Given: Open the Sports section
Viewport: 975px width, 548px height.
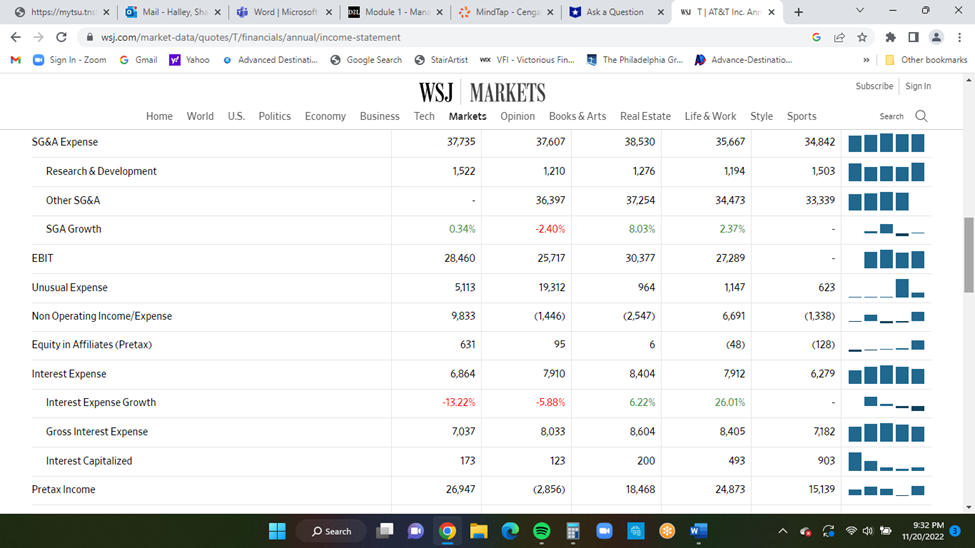Looking at the screenshot, I should pyautogui.click(x=802, y=116).
